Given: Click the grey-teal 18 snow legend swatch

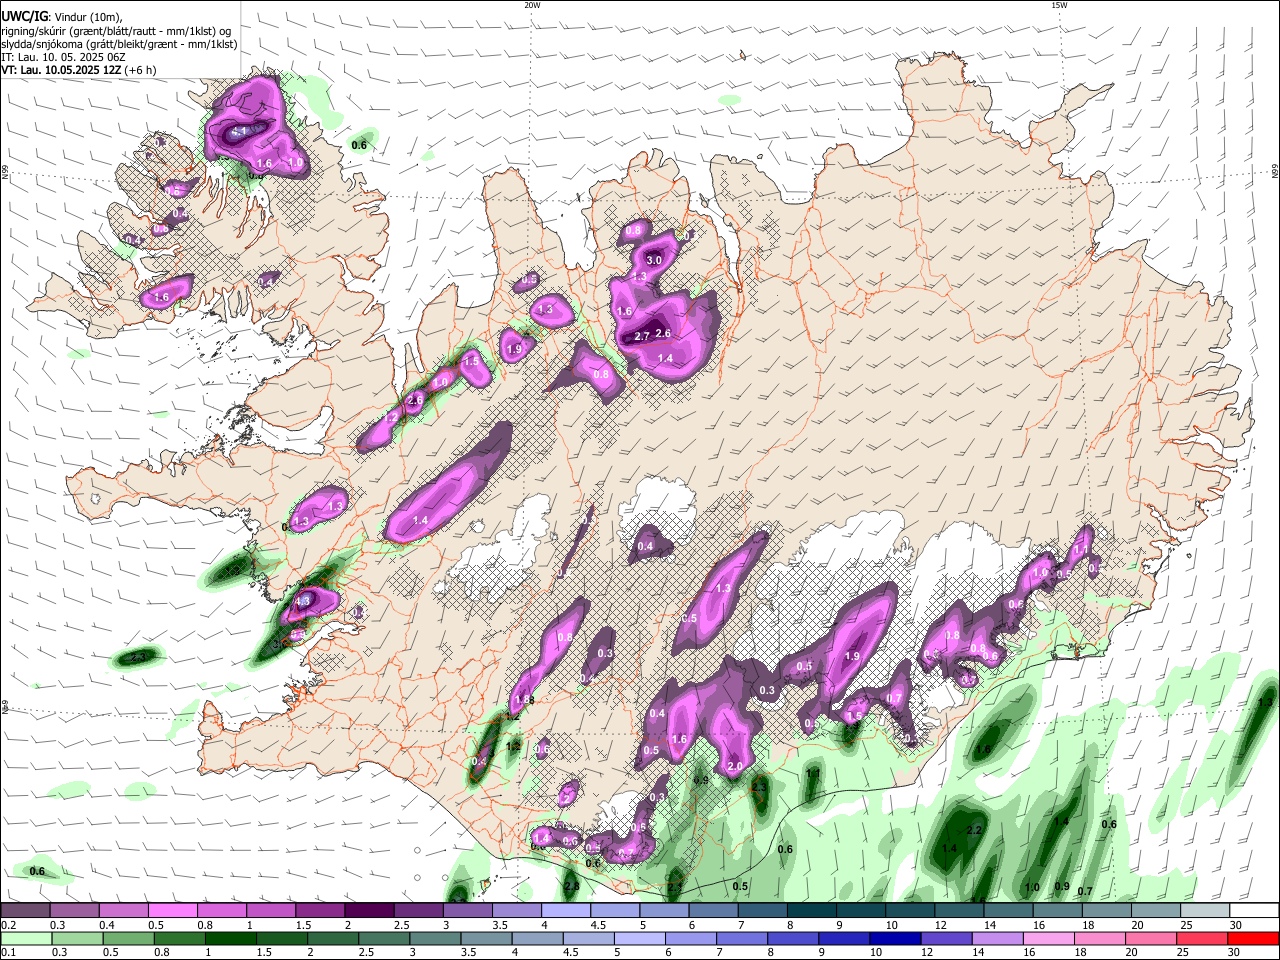Looking at the screenshot, I should click(1105, 911).
